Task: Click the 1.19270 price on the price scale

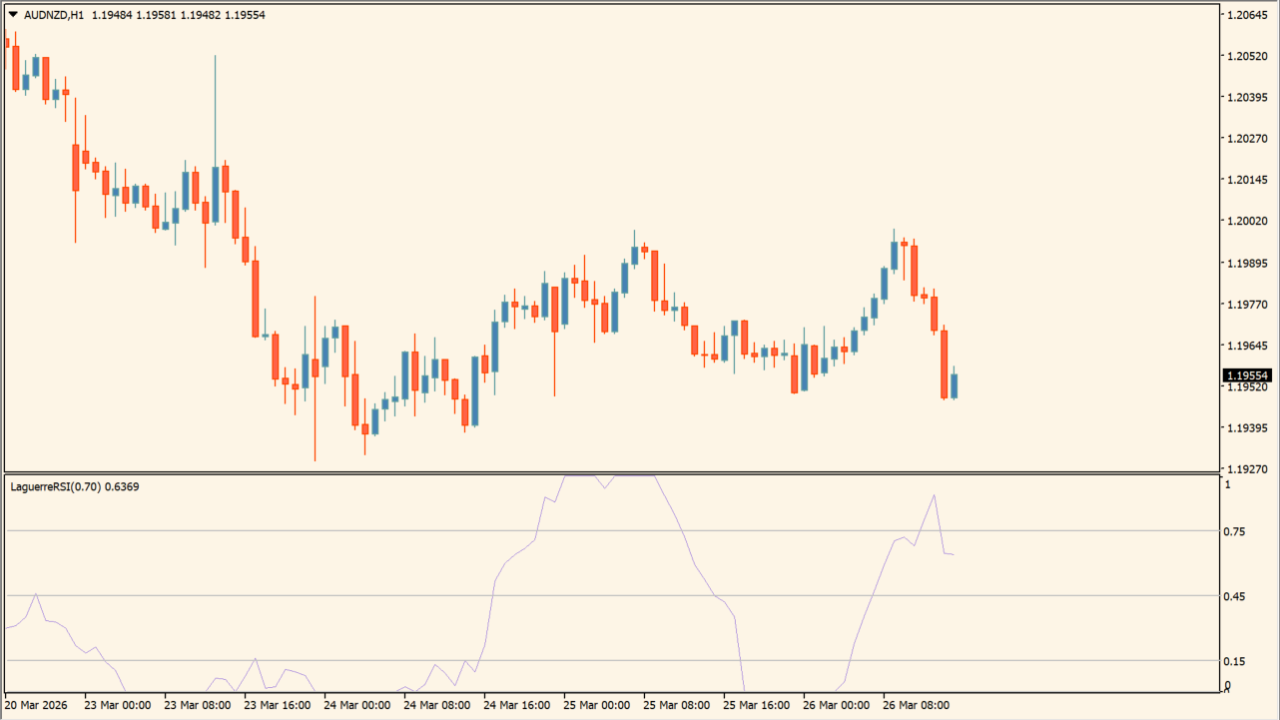Action: coord(1246,469)
